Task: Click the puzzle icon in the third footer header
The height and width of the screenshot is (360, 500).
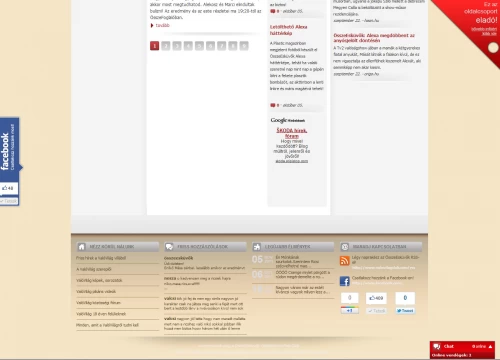Action: (x=257, y=247)
